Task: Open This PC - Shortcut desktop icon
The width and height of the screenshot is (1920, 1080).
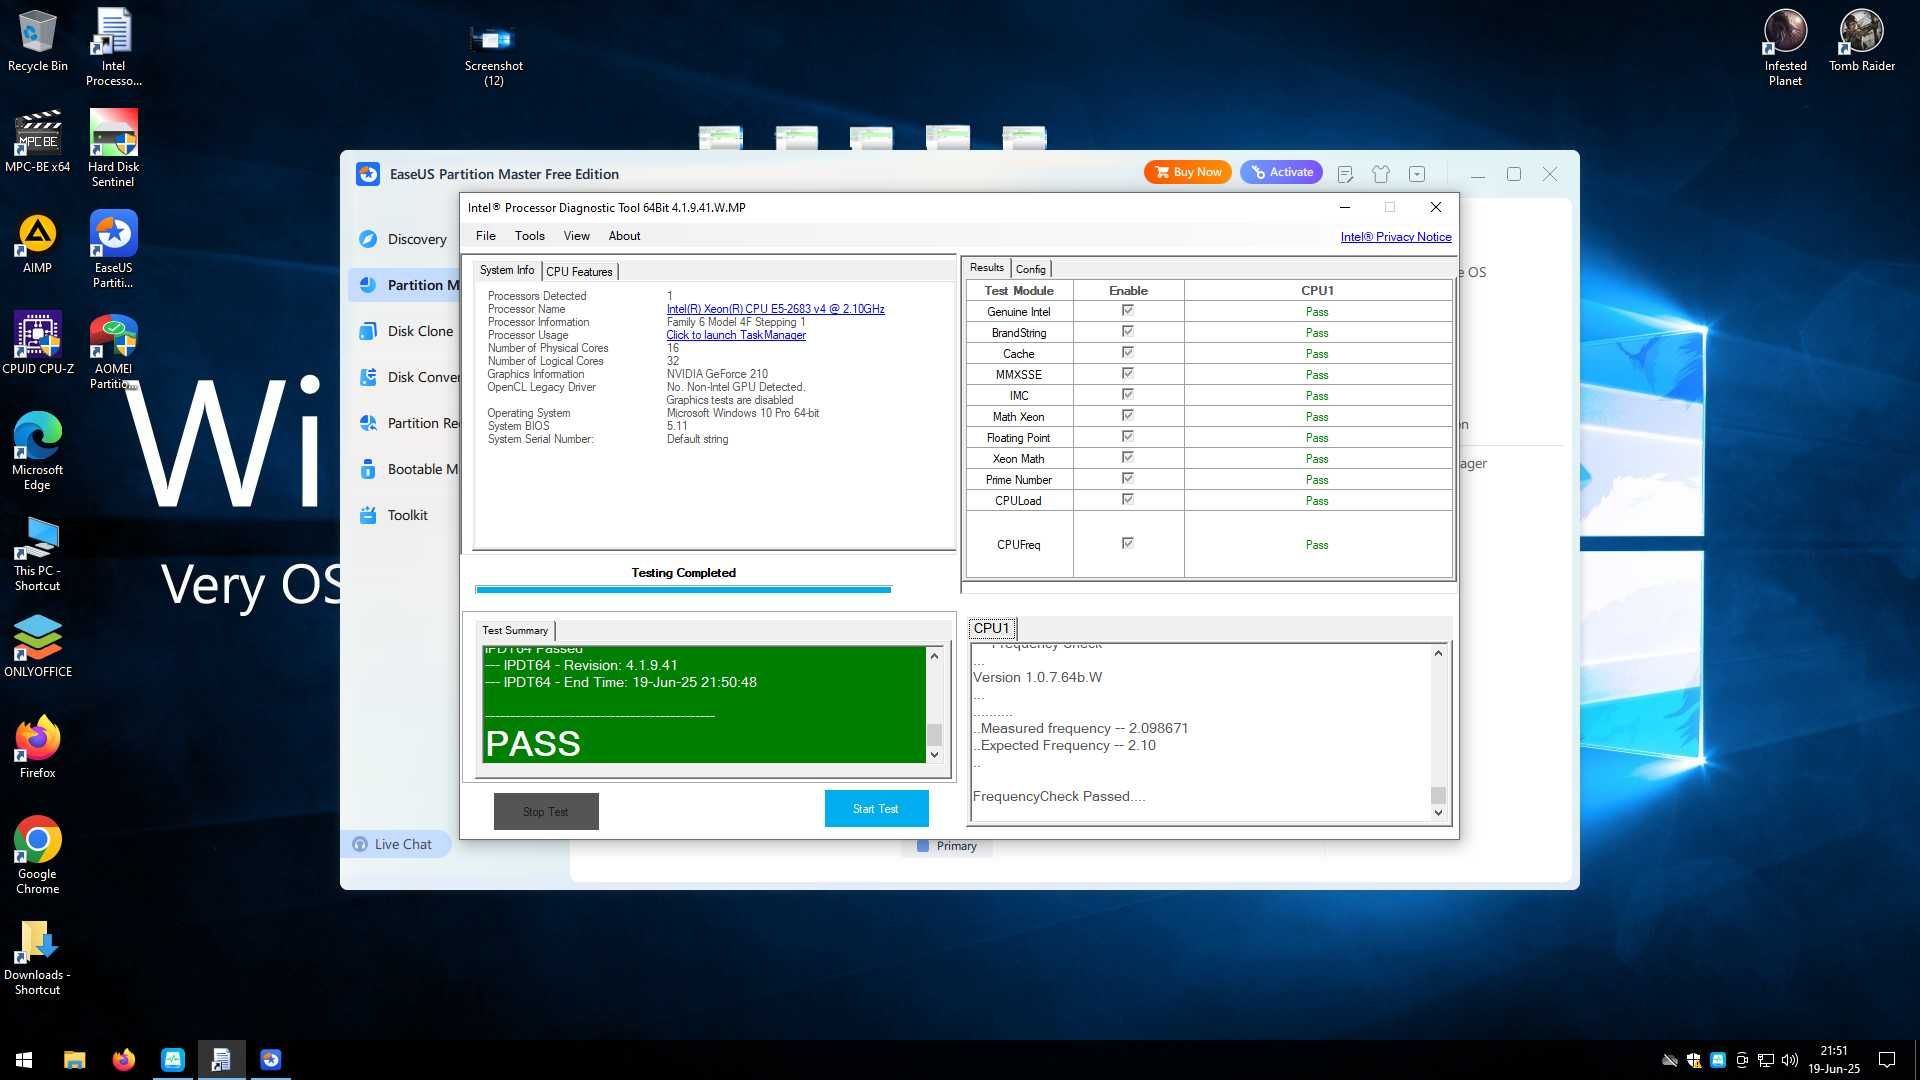Action: coord(37,553)
